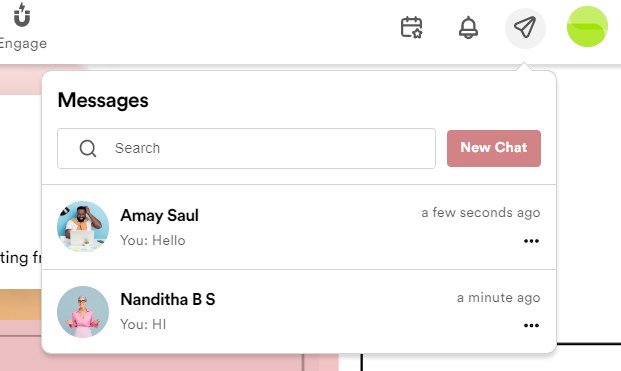Focus the Search messages field
This screenshot has width=621, height=371.
tap(246, 148)
